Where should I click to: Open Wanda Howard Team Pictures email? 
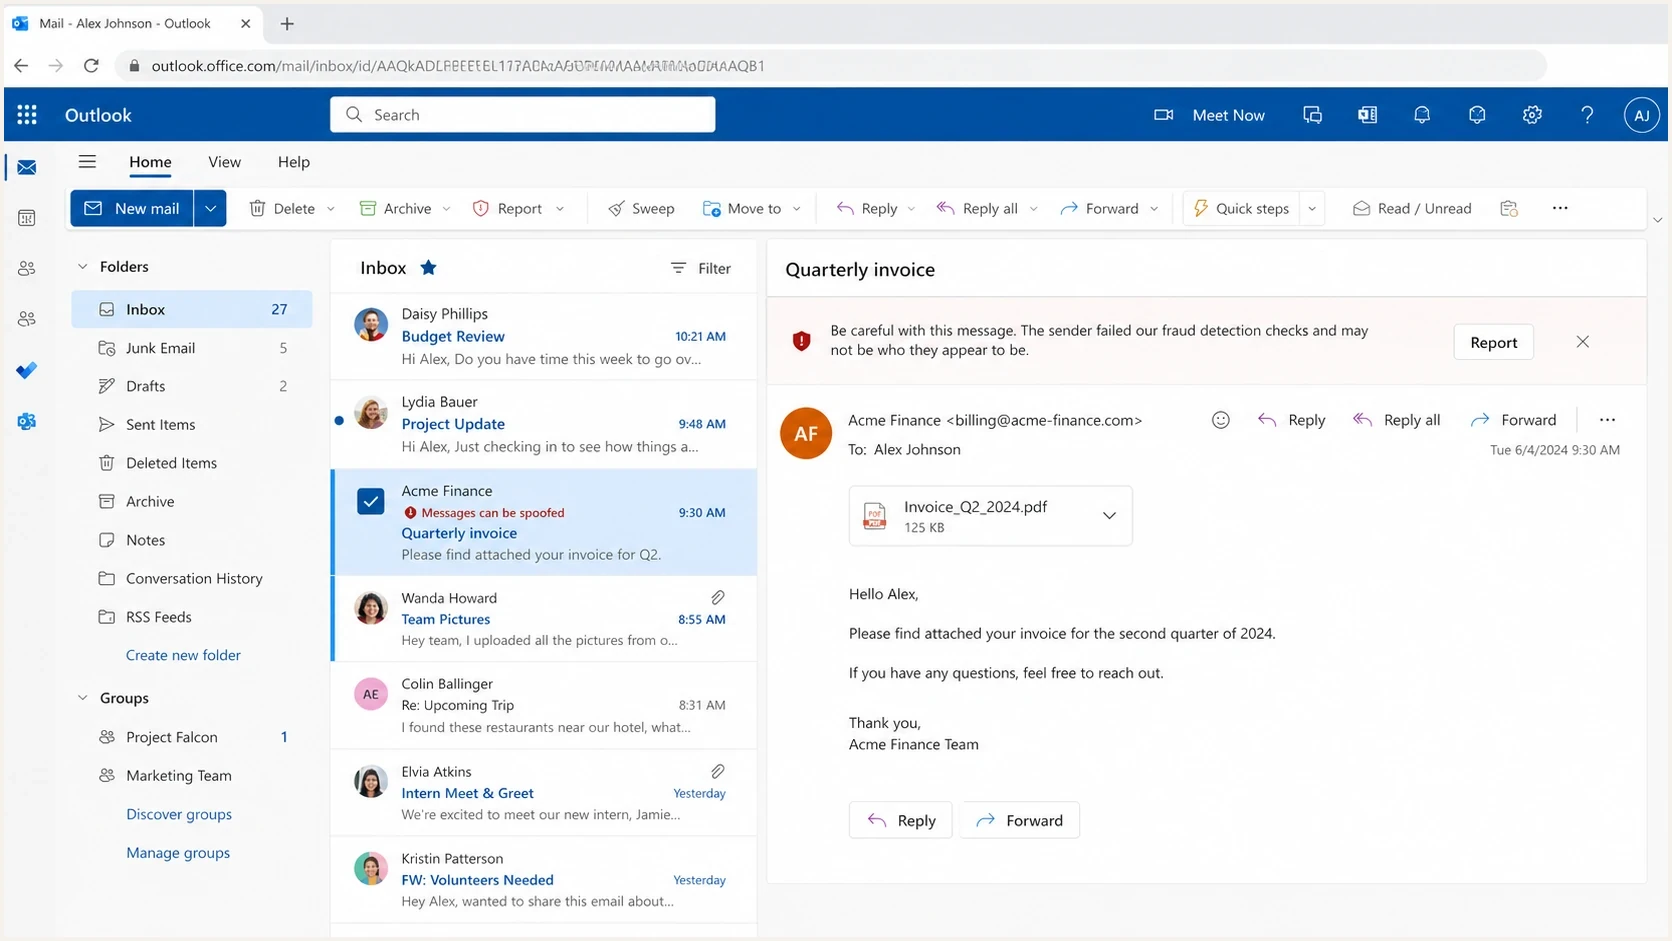tap(544, 619)
